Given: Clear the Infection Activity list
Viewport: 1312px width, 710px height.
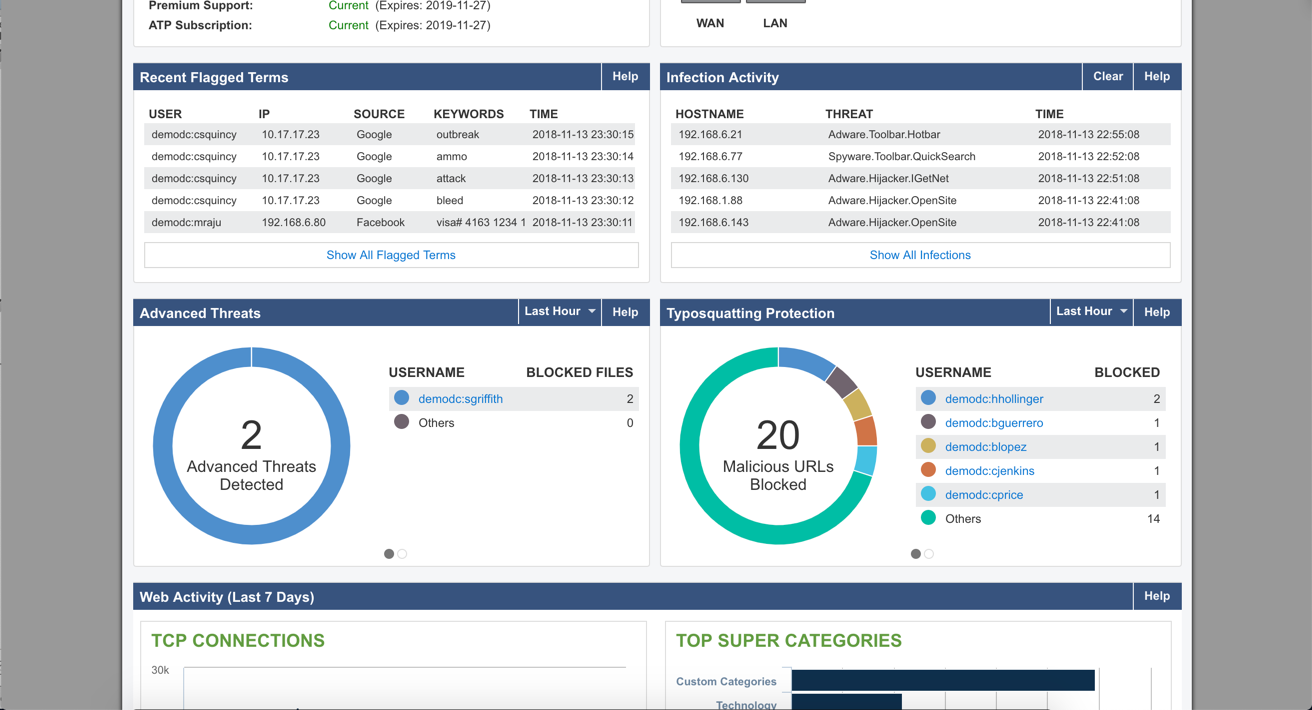Looking at the screenshot, I should 1107,77.
